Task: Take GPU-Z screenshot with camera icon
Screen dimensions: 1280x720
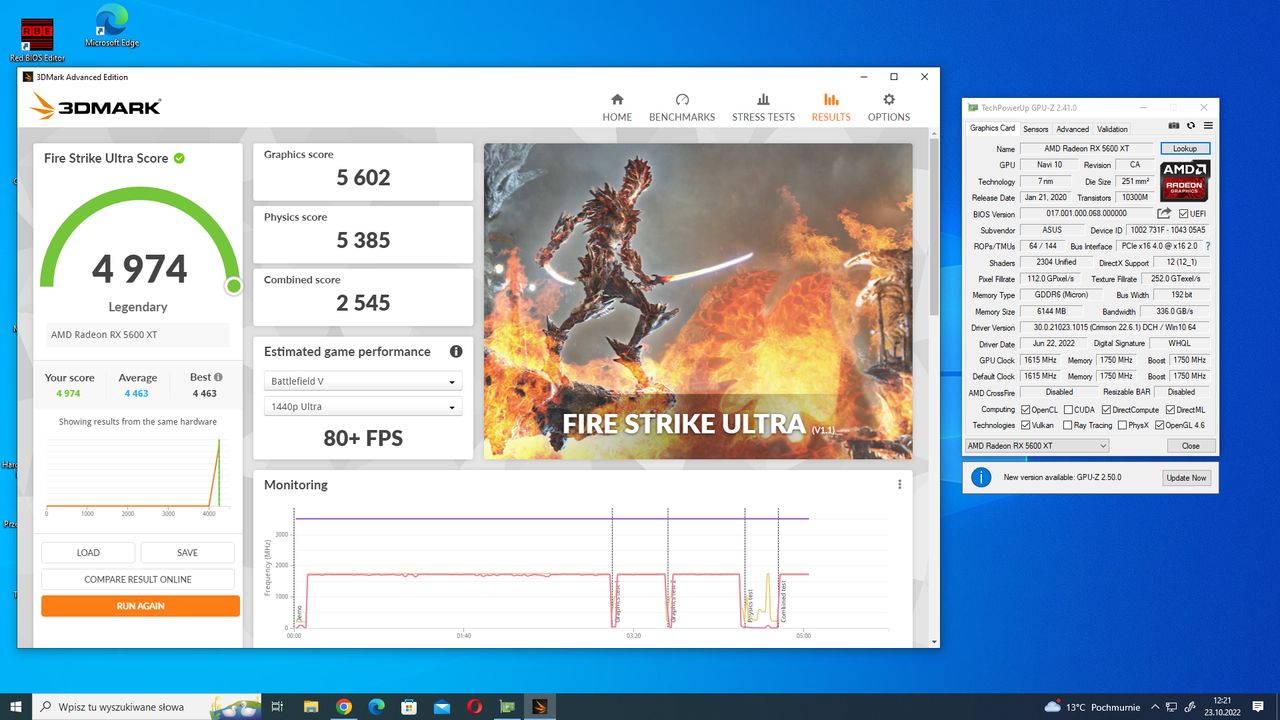Action: point(1174,127)
